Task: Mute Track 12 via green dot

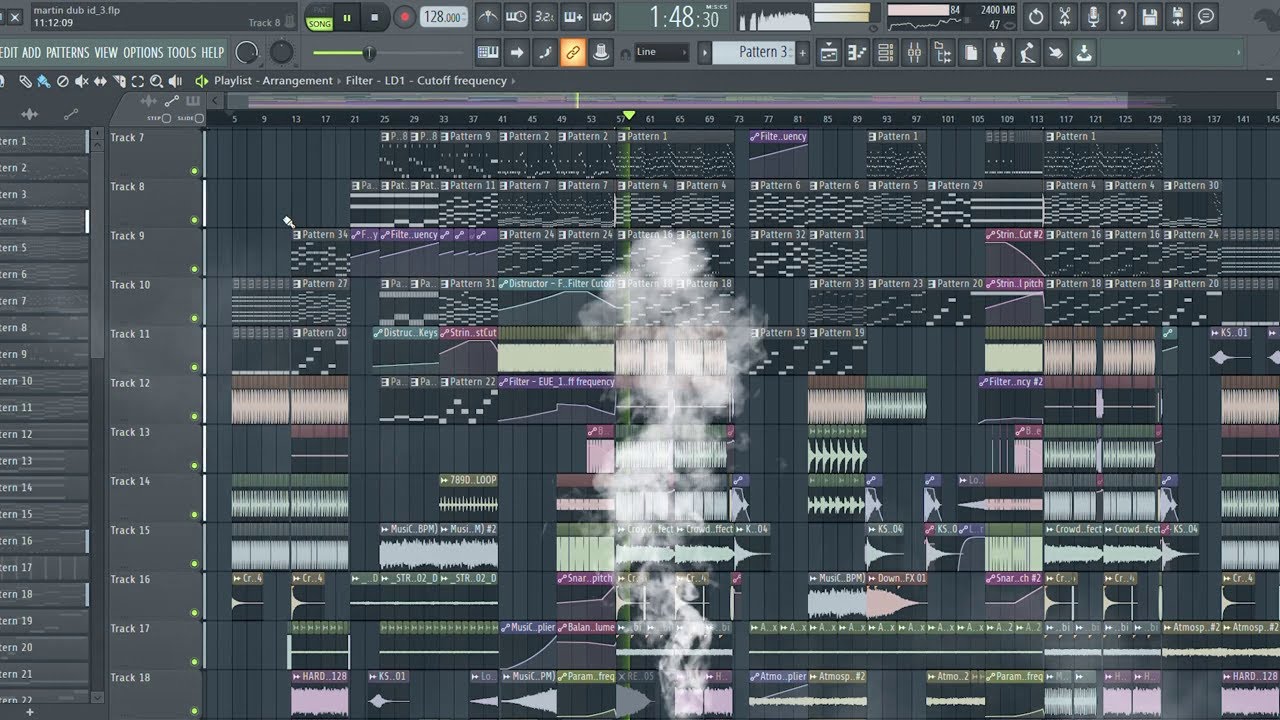Action: pyautogui.click(x=195, y=416)
